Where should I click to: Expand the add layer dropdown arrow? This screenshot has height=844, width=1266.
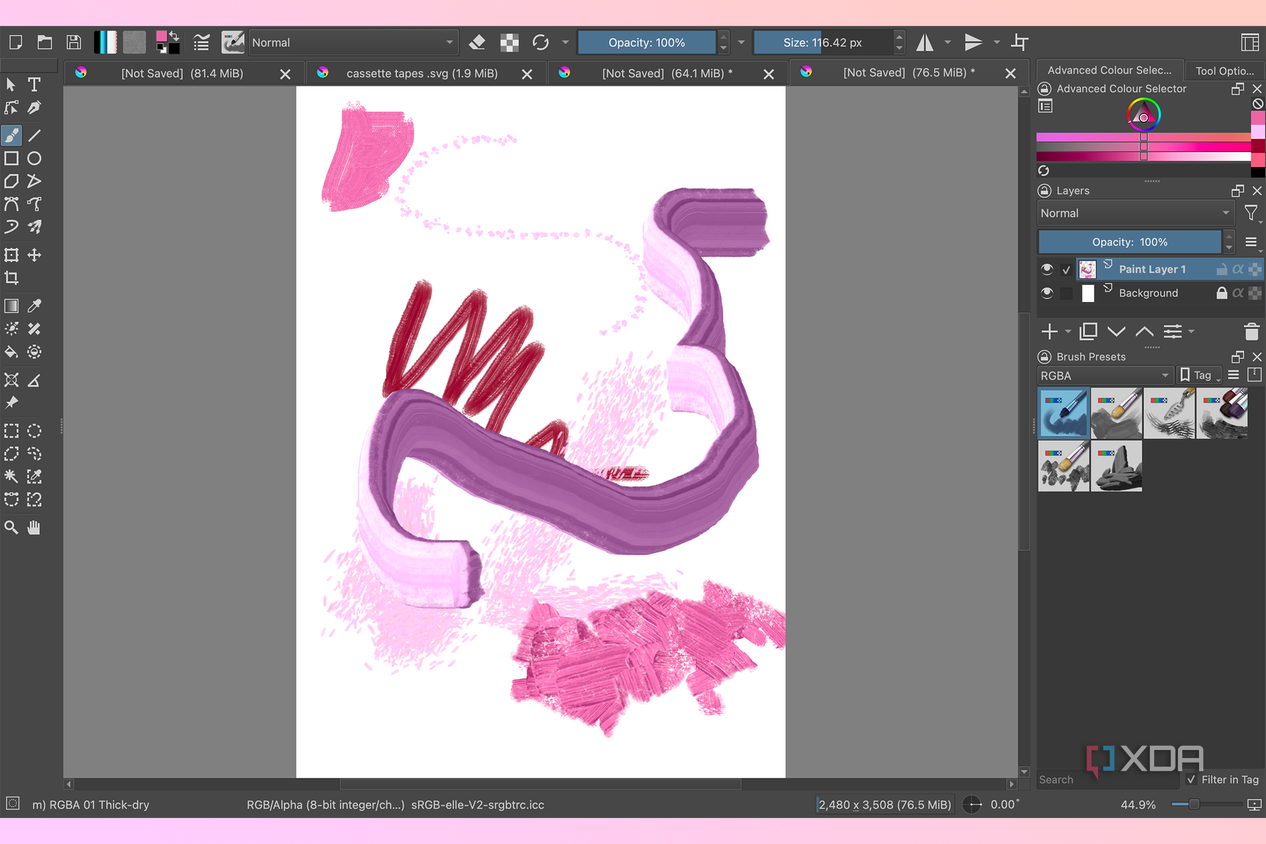1068,332
